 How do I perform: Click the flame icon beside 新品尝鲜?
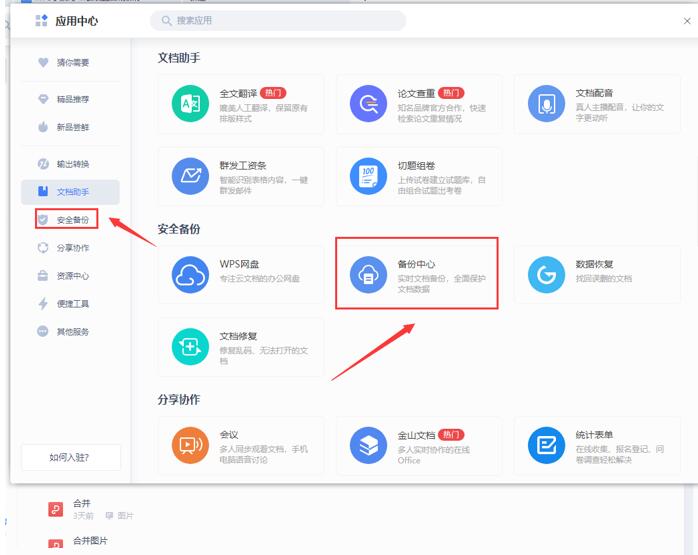coord(43,127)
